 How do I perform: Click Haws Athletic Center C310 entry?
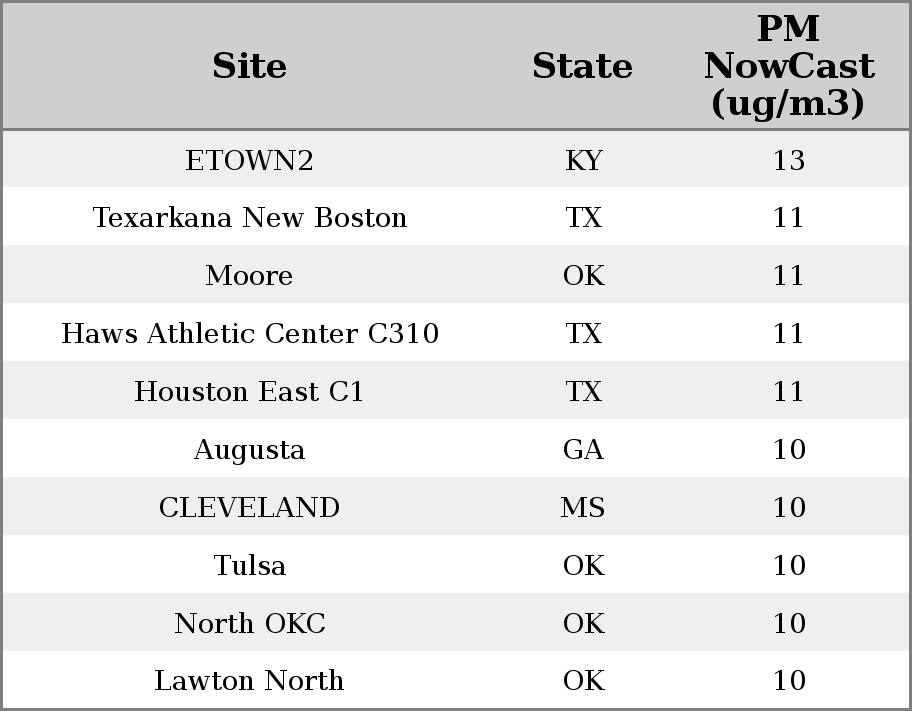click(x=250, y=333)
